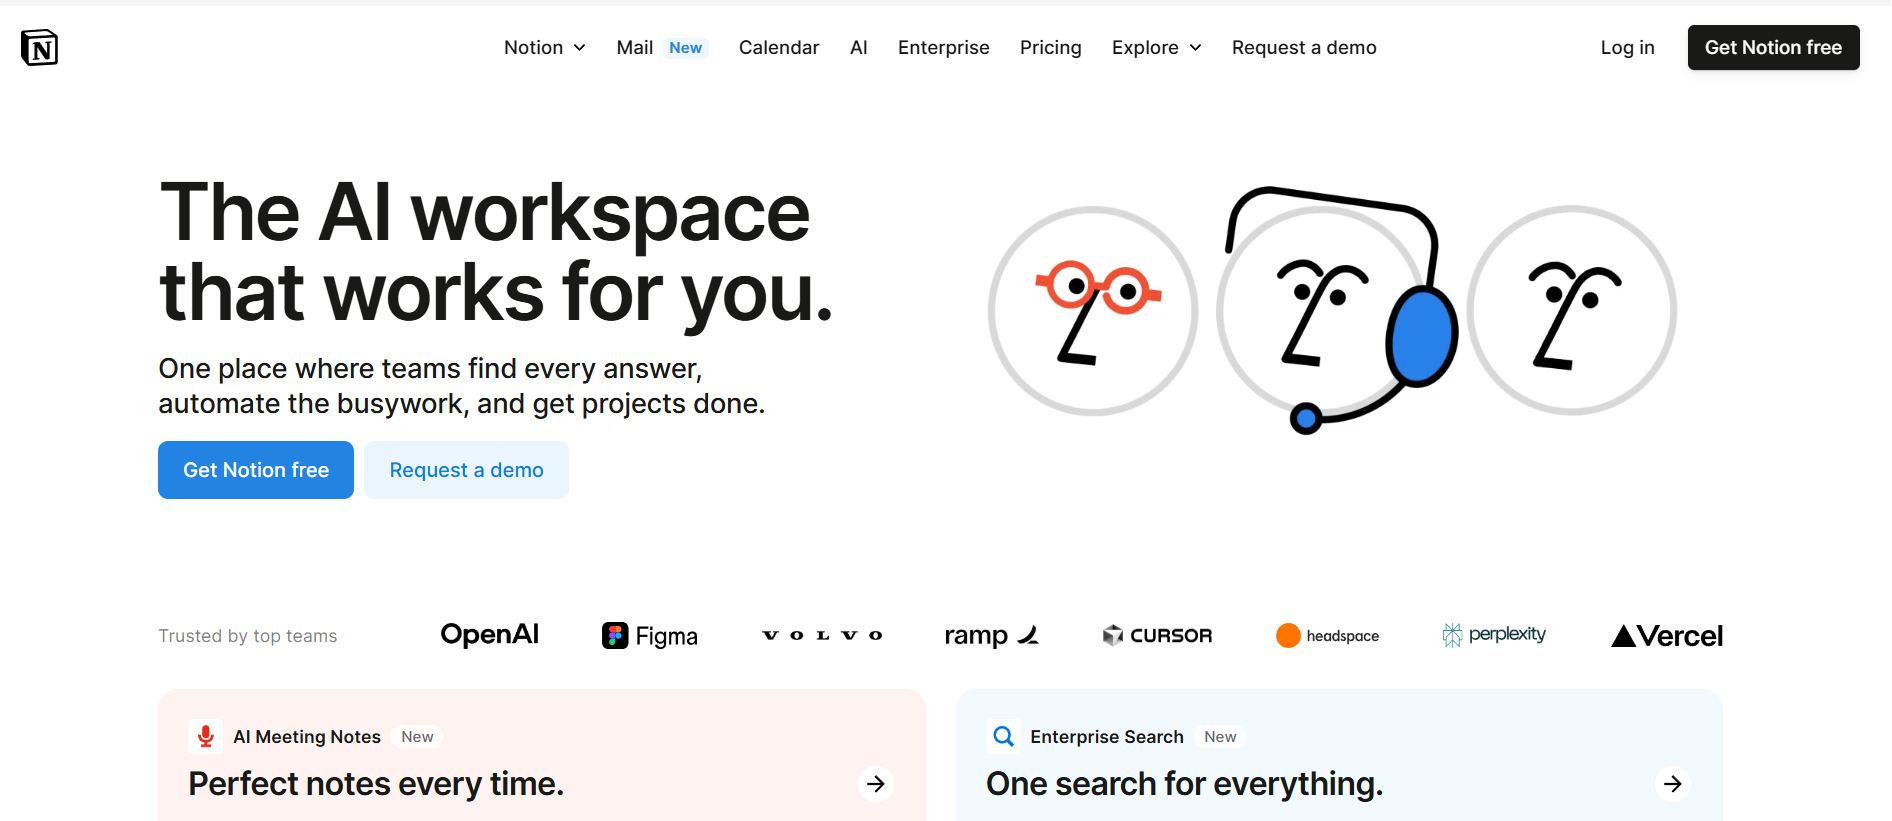The image size is (1892, 821).
Task: Select AI in the top navigation
Action: (x=859, y=47)
